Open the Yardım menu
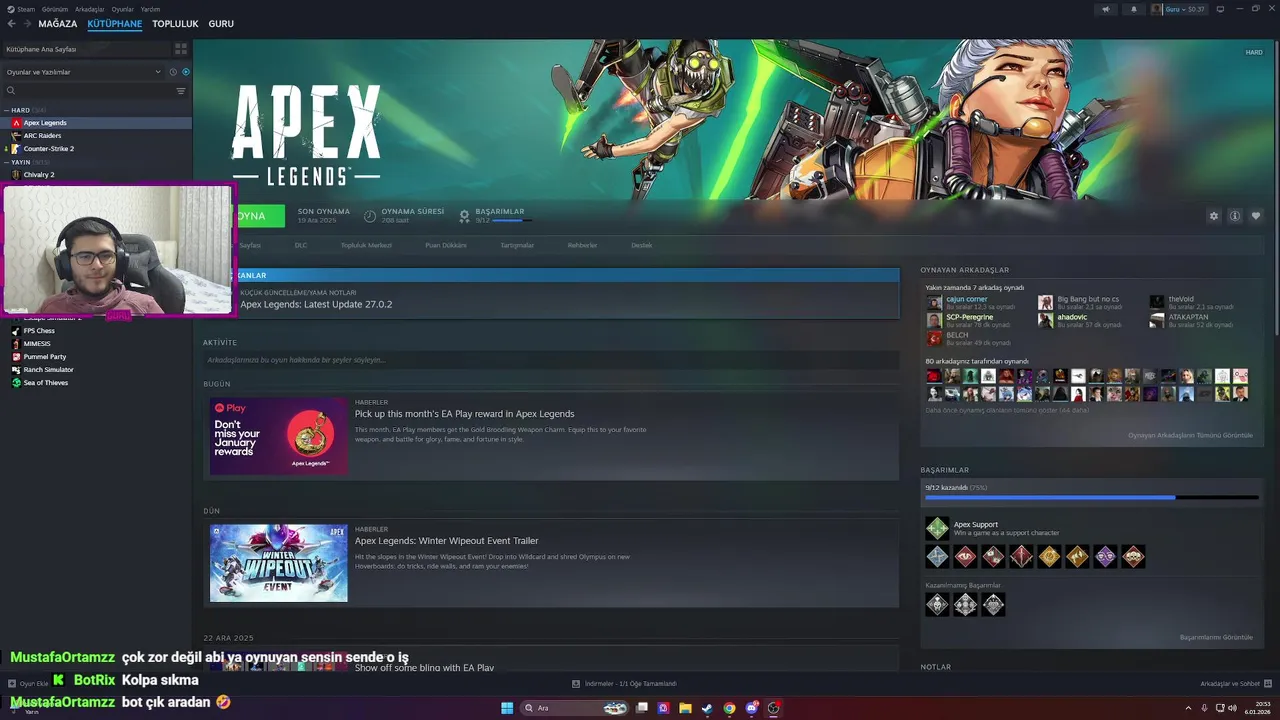 point(150,9)
